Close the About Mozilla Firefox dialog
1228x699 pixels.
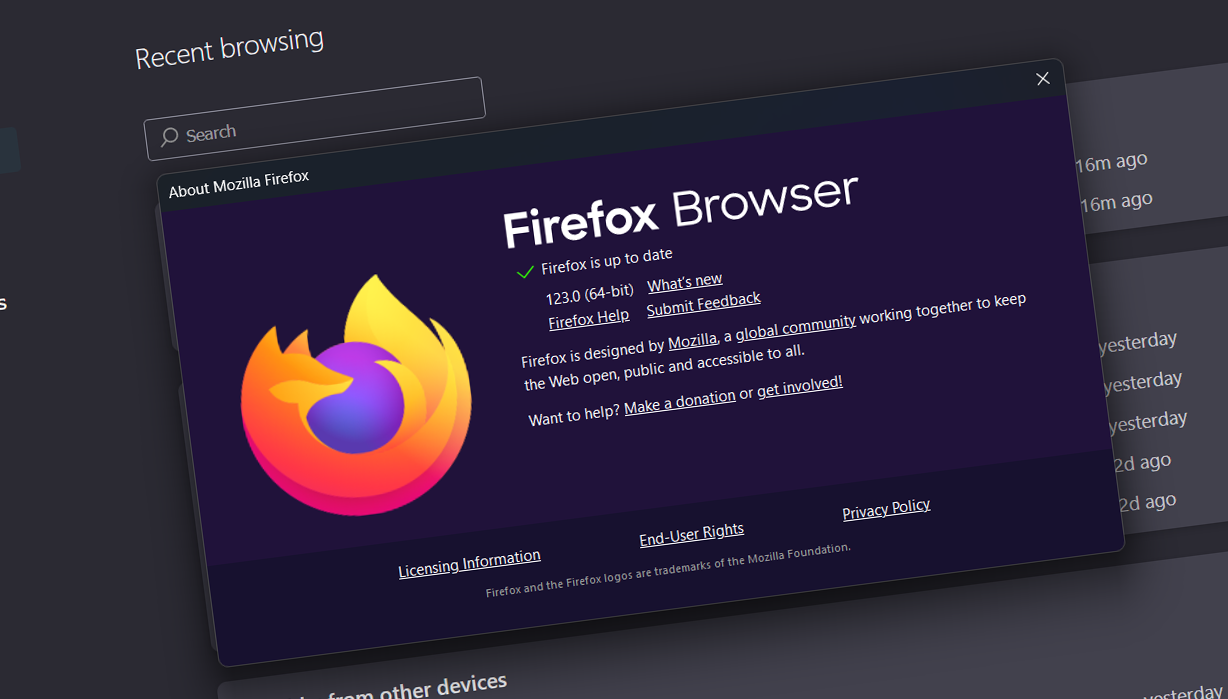tap(1043, 79)
